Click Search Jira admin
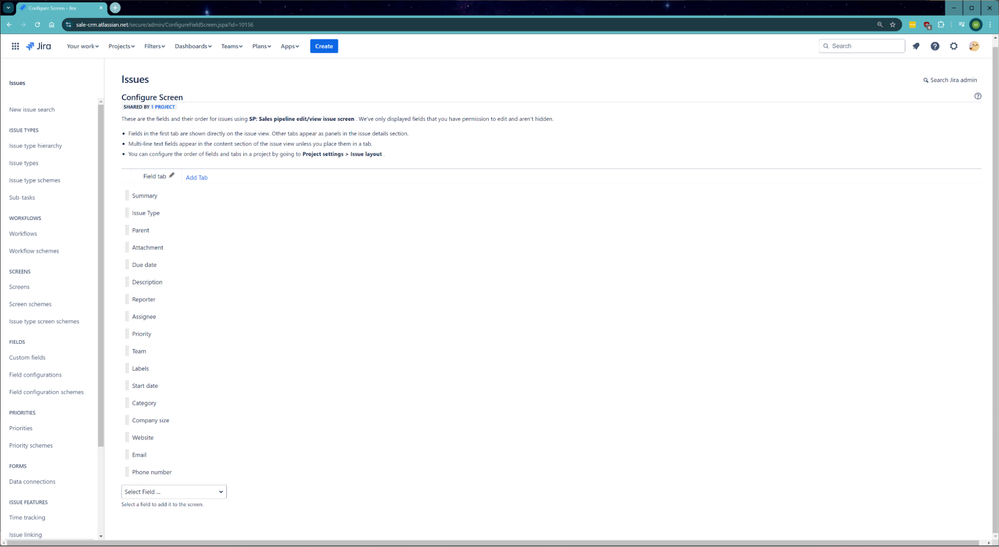This screenshot has width=999, height=547. tap(950, 80)
